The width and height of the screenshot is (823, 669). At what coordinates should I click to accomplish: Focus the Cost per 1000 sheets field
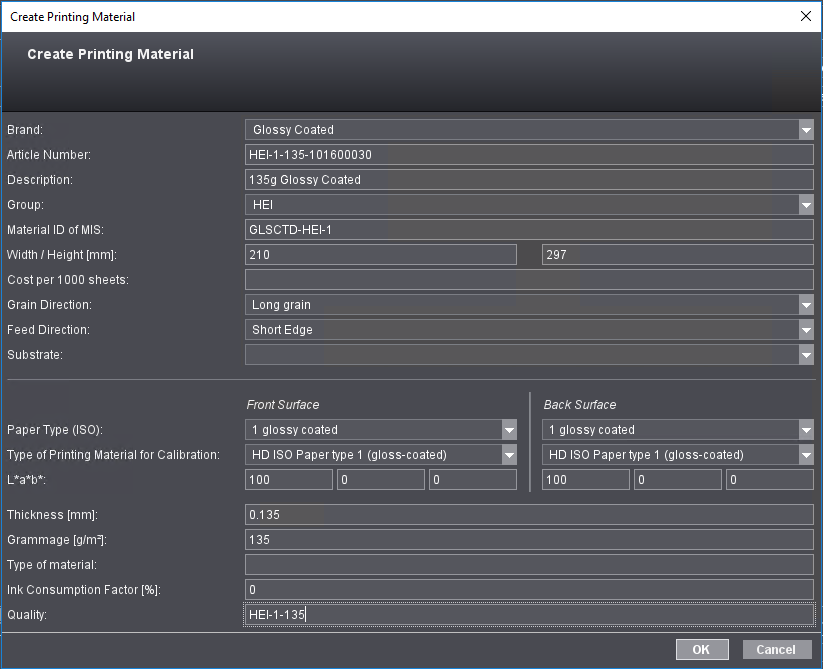(528, 280)
